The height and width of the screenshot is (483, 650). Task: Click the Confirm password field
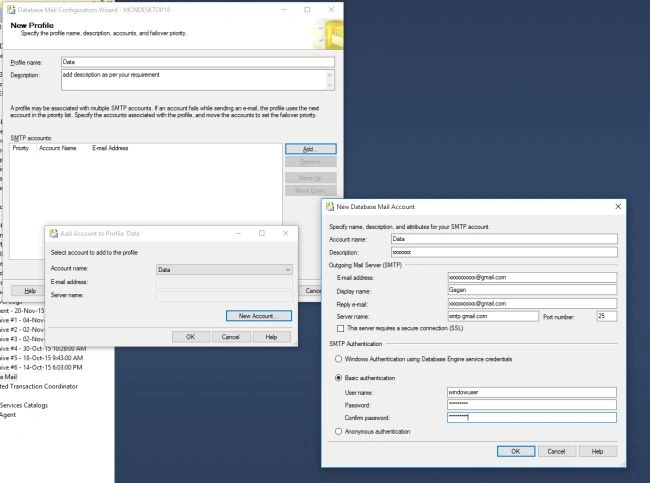tap(532, 417)
